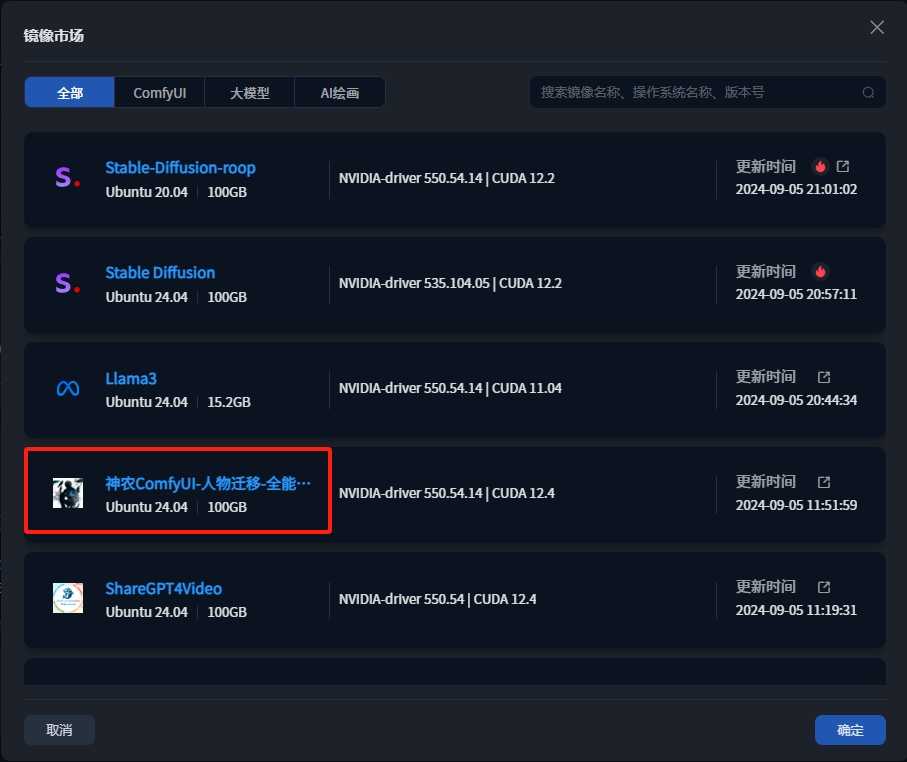Click the 确定 button

[850, 730]
